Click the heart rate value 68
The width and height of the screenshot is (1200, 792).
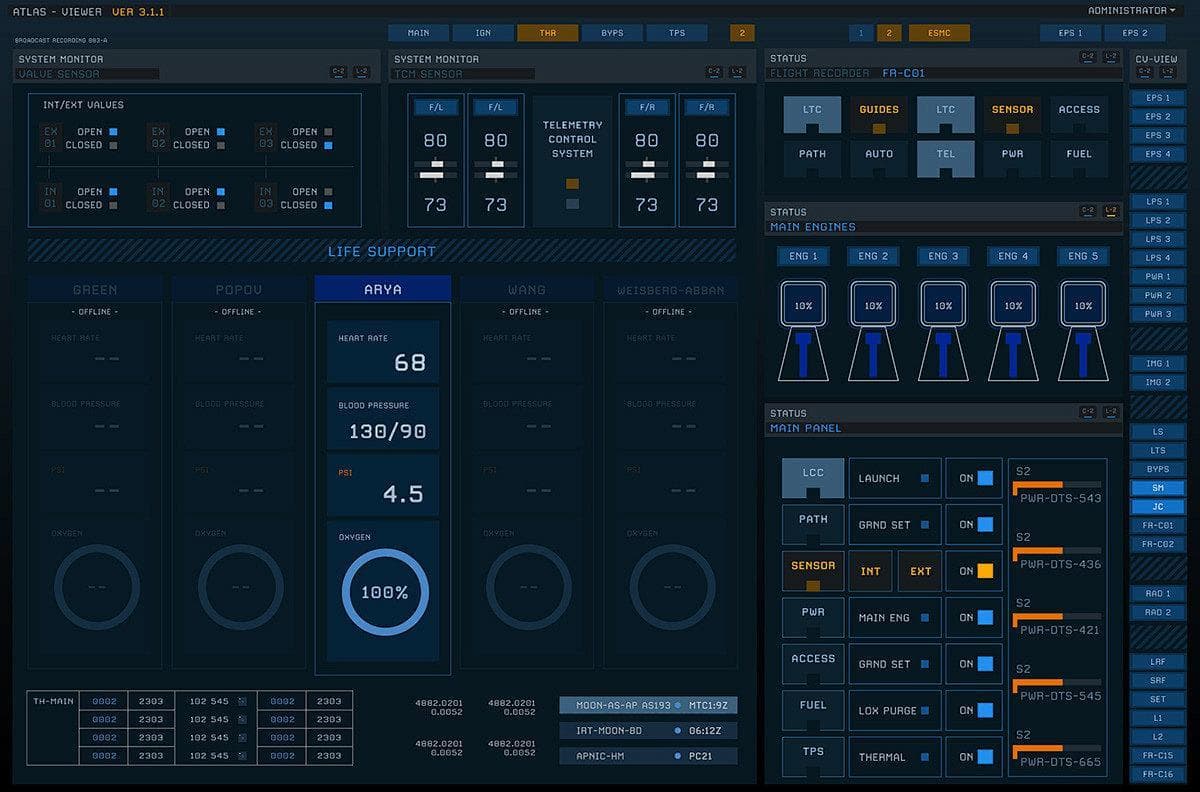click(410, 362)
